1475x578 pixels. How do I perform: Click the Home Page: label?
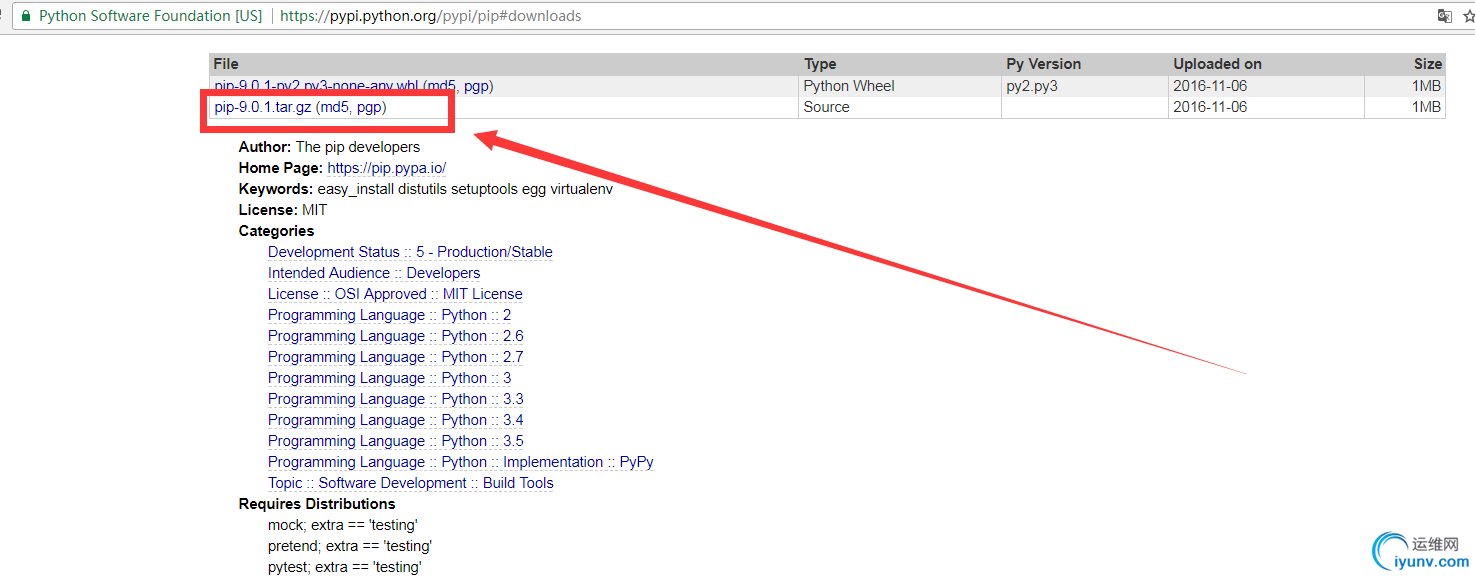click(x=281, y=168)
